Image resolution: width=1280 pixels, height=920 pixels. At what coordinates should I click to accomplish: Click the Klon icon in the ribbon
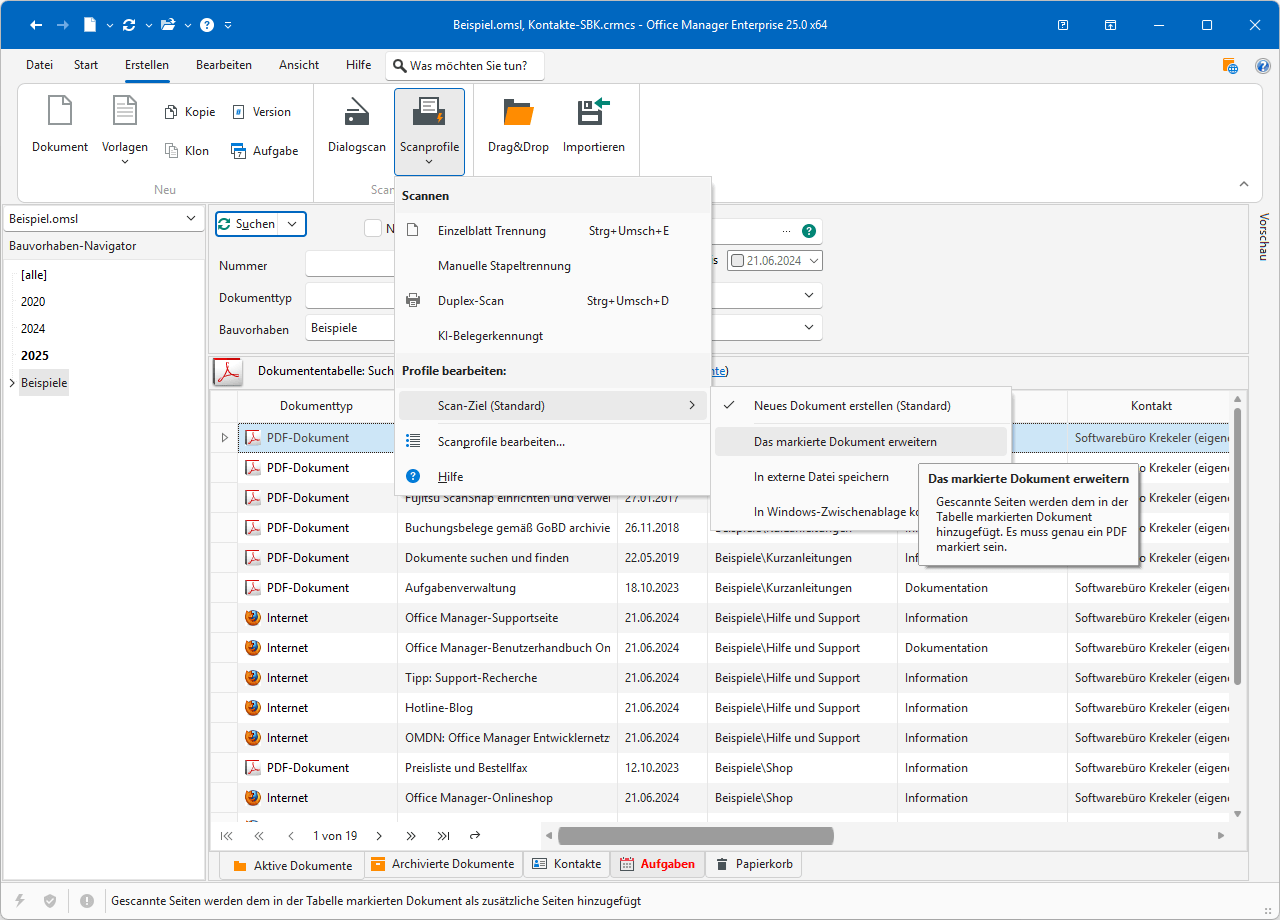pos(171,151)
